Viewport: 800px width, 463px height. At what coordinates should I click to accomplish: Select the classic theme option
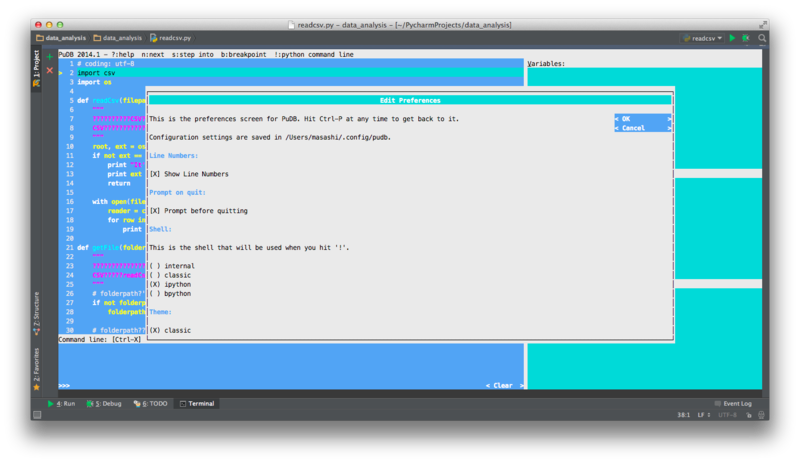170,330
